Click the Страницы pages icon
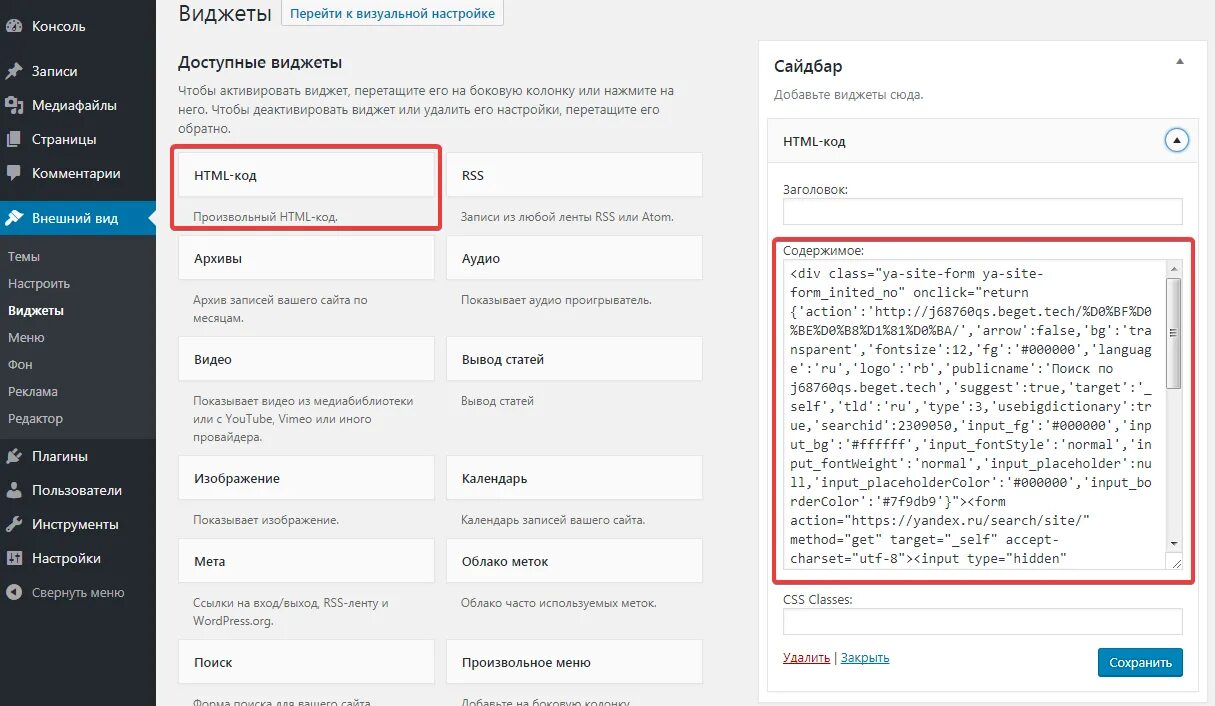 point(14,139)
